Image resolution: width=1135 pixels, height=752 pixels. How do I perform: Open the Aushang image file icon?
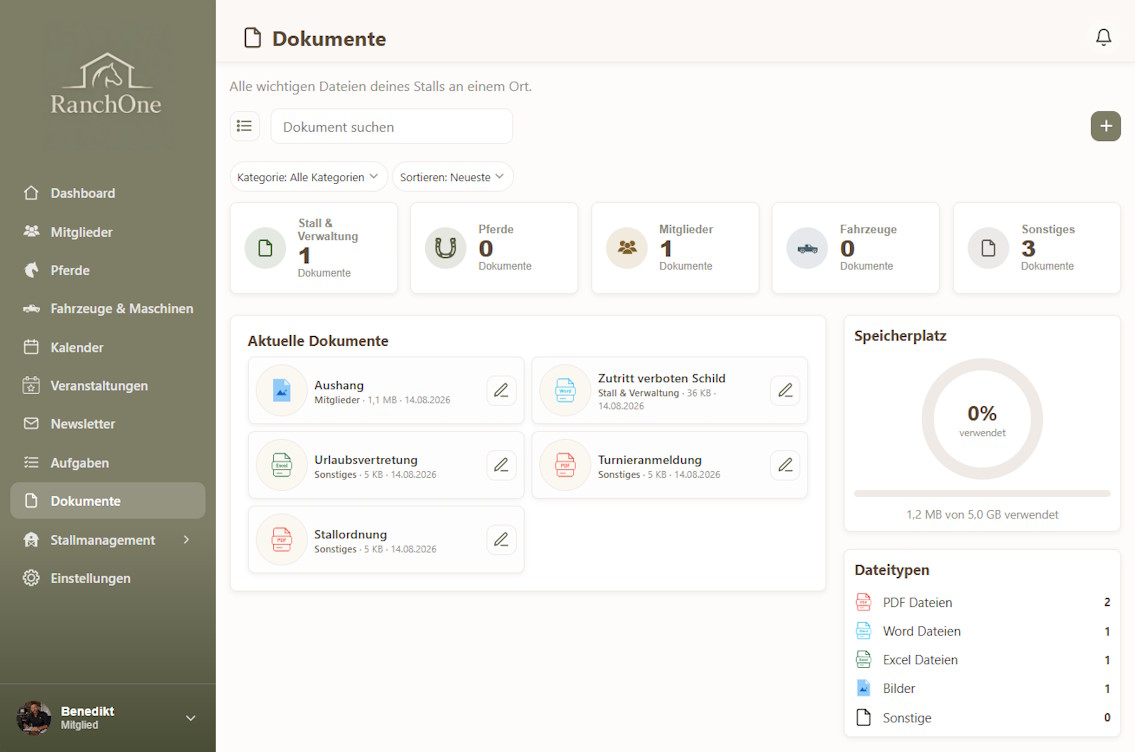coord(282,390)
